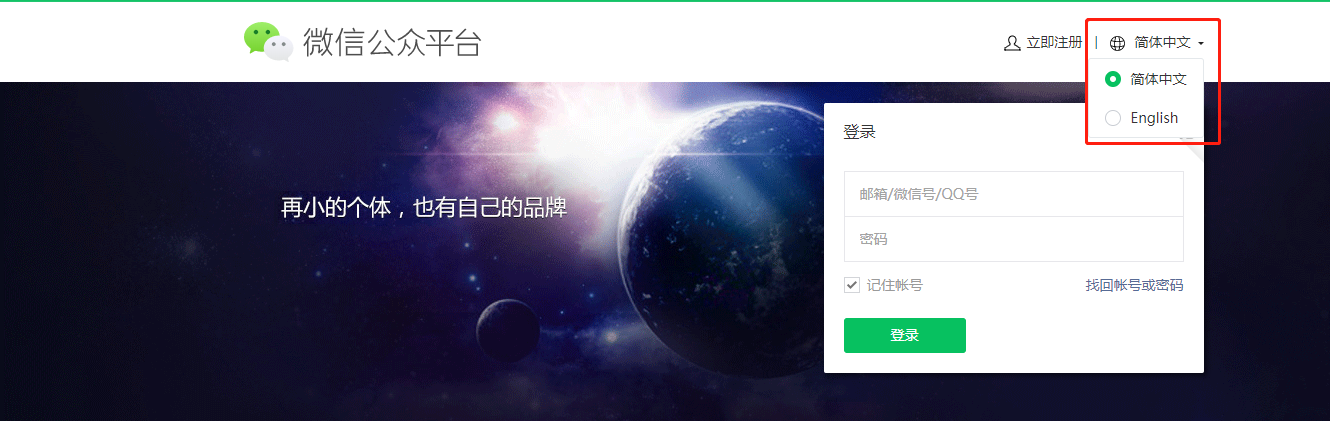Click the green 登录 button

(x=905, y=335)
